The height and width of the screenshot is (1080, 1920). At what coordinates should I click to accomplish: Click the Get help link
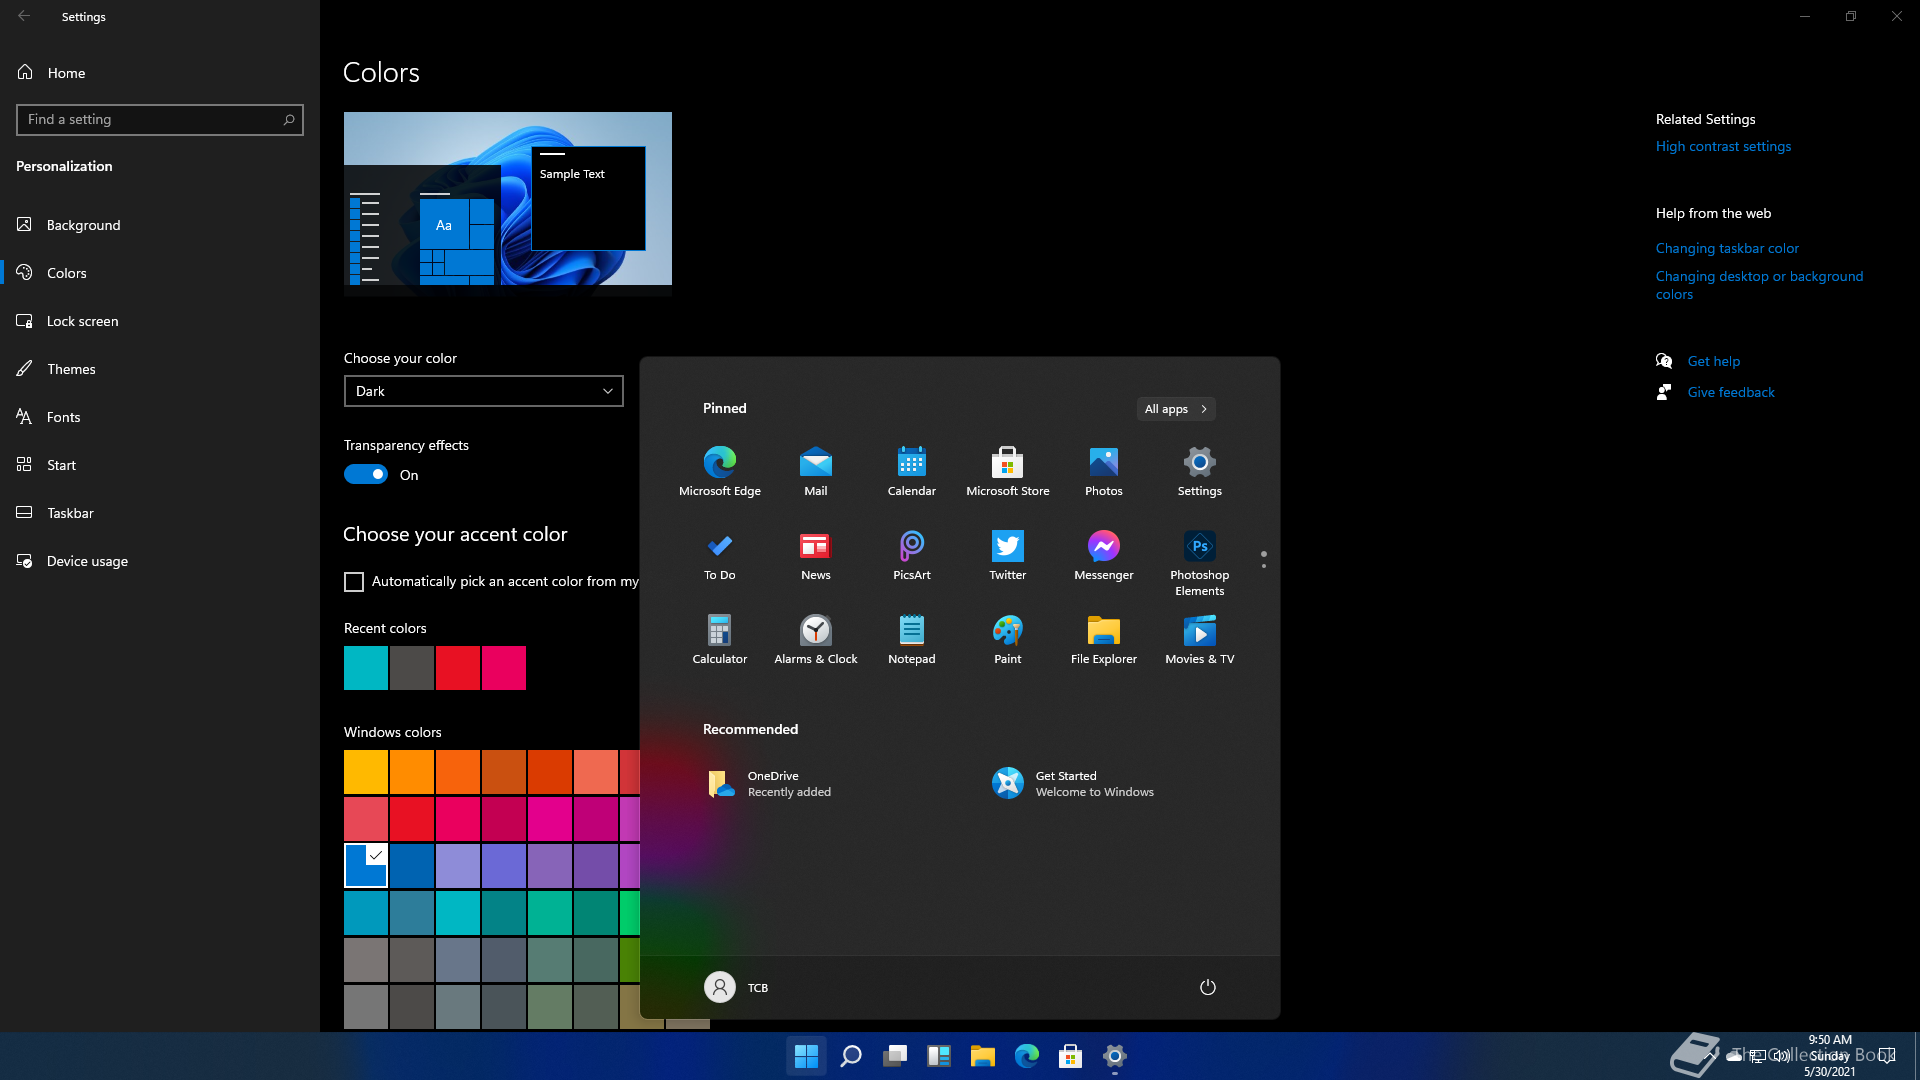[1714, 361]
